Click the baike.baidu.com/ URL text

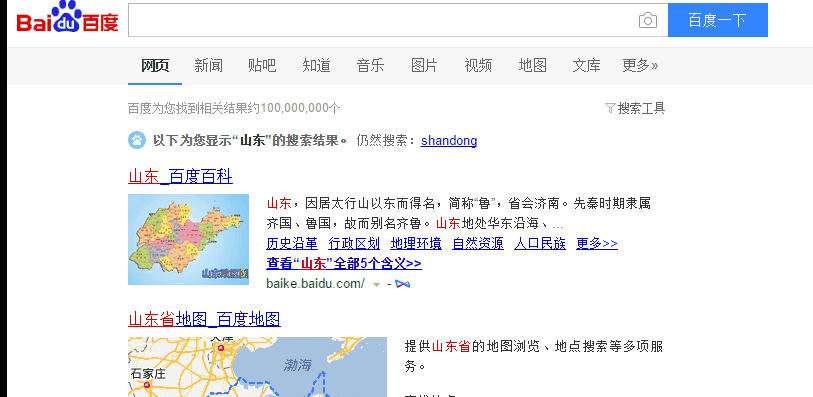315,284
